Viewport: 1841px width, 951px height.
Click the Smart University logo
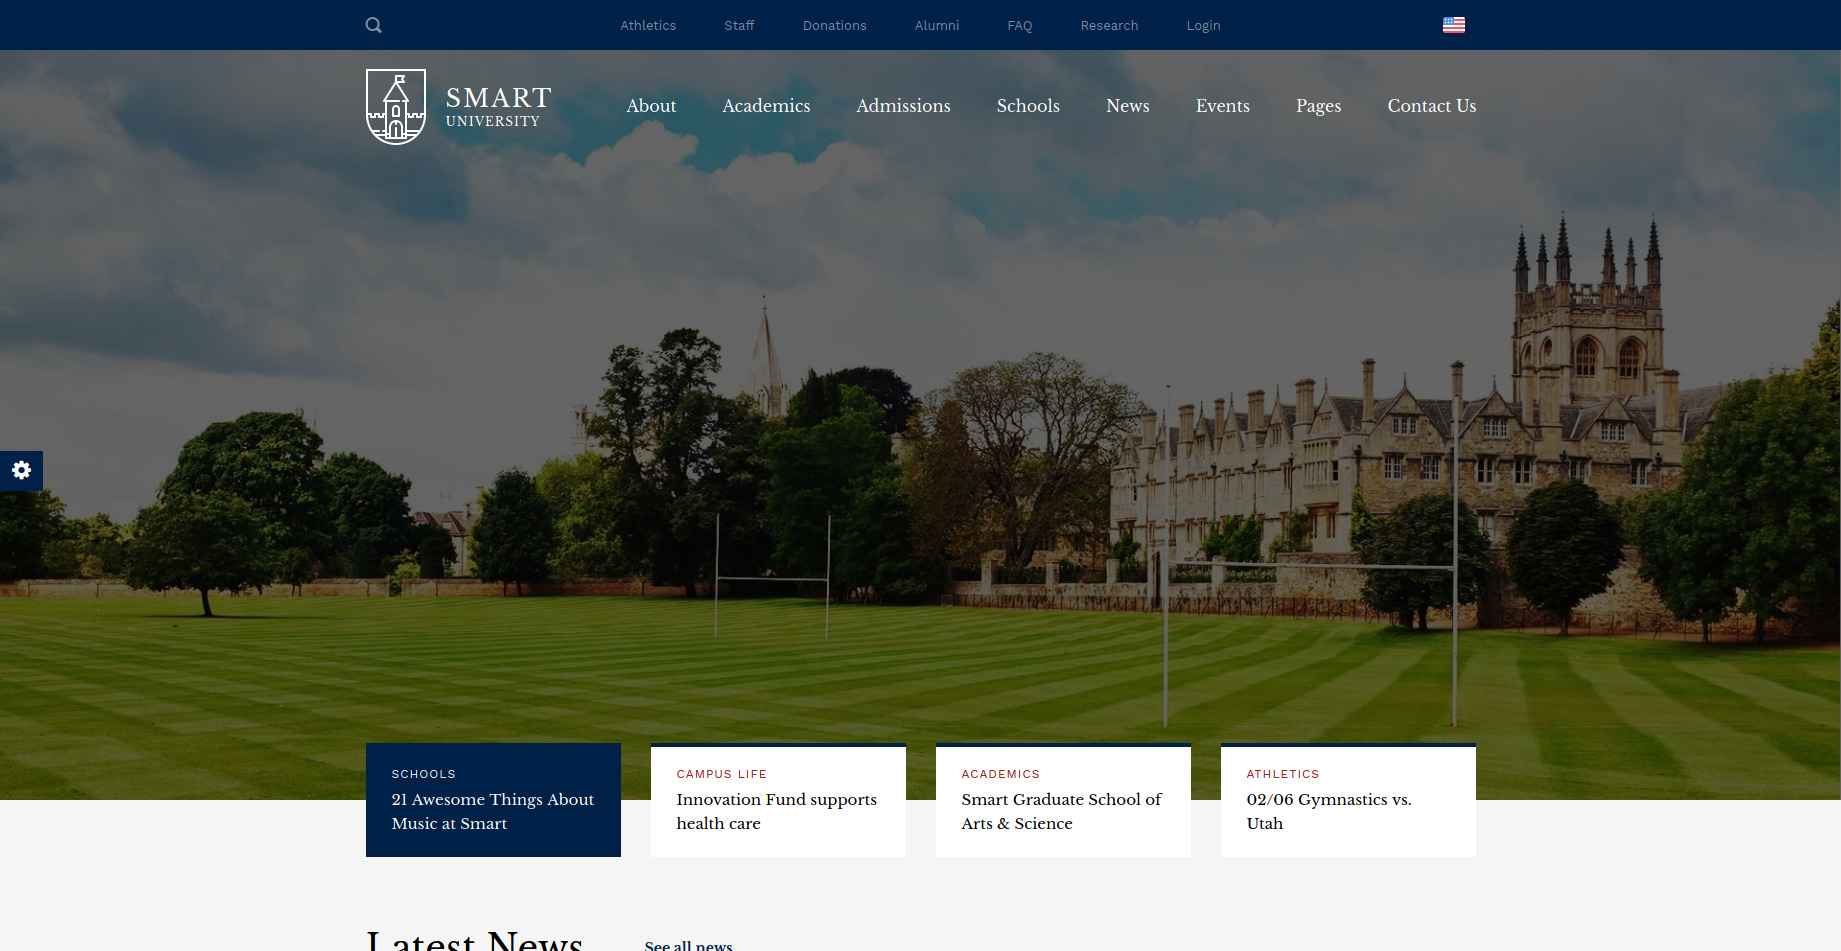[457, 105]
